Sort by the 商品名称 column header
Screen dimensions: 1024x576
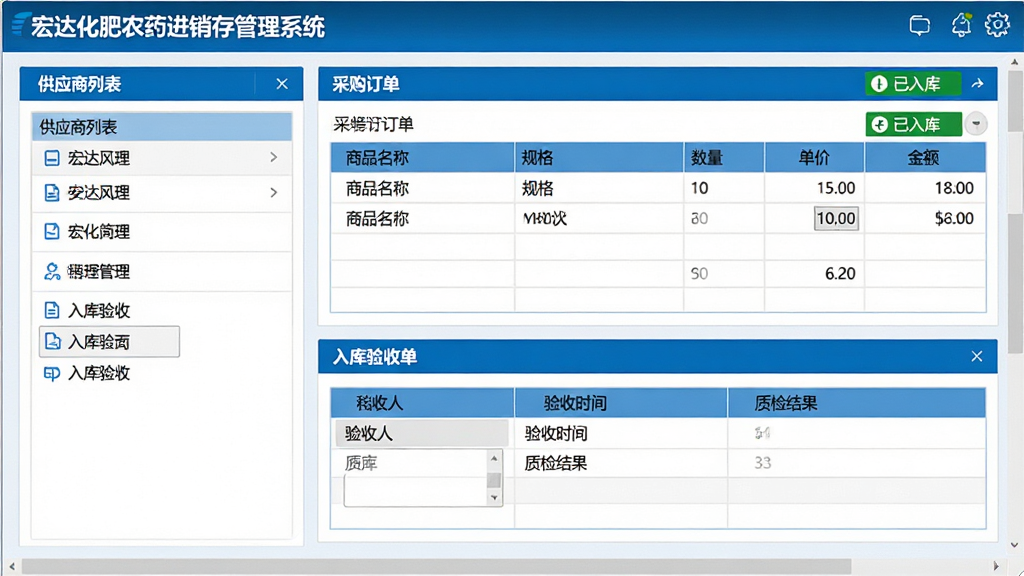coord(423,157)
